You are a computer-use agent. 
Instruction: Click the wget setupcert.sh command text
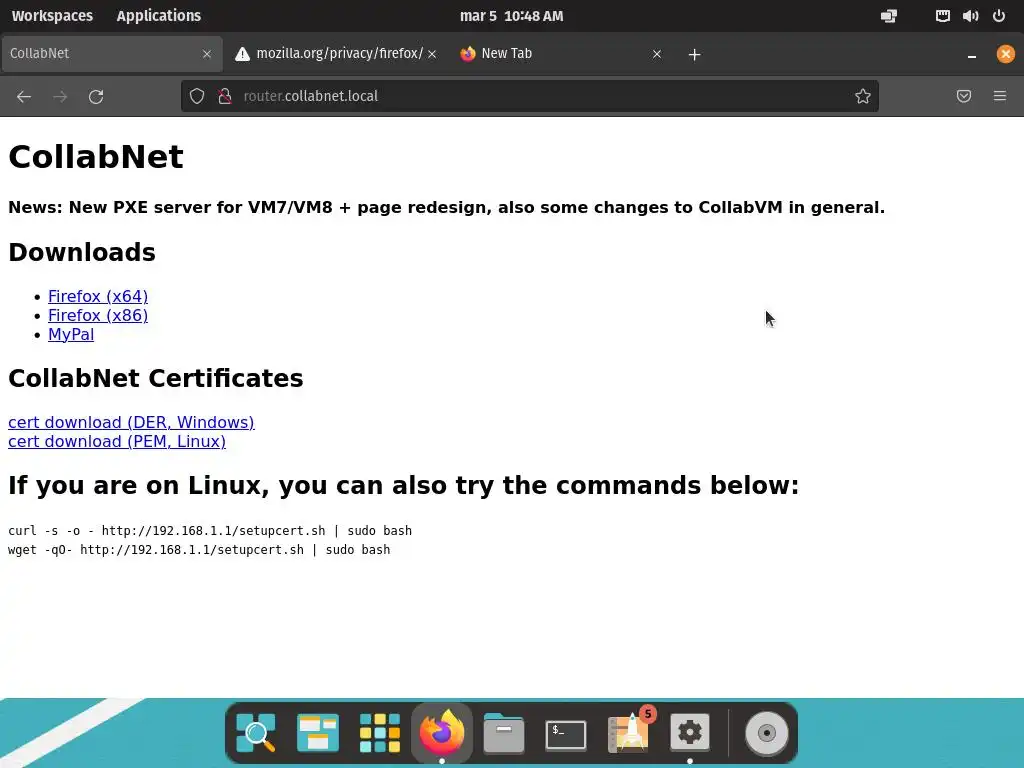click(x=199, y=550)
